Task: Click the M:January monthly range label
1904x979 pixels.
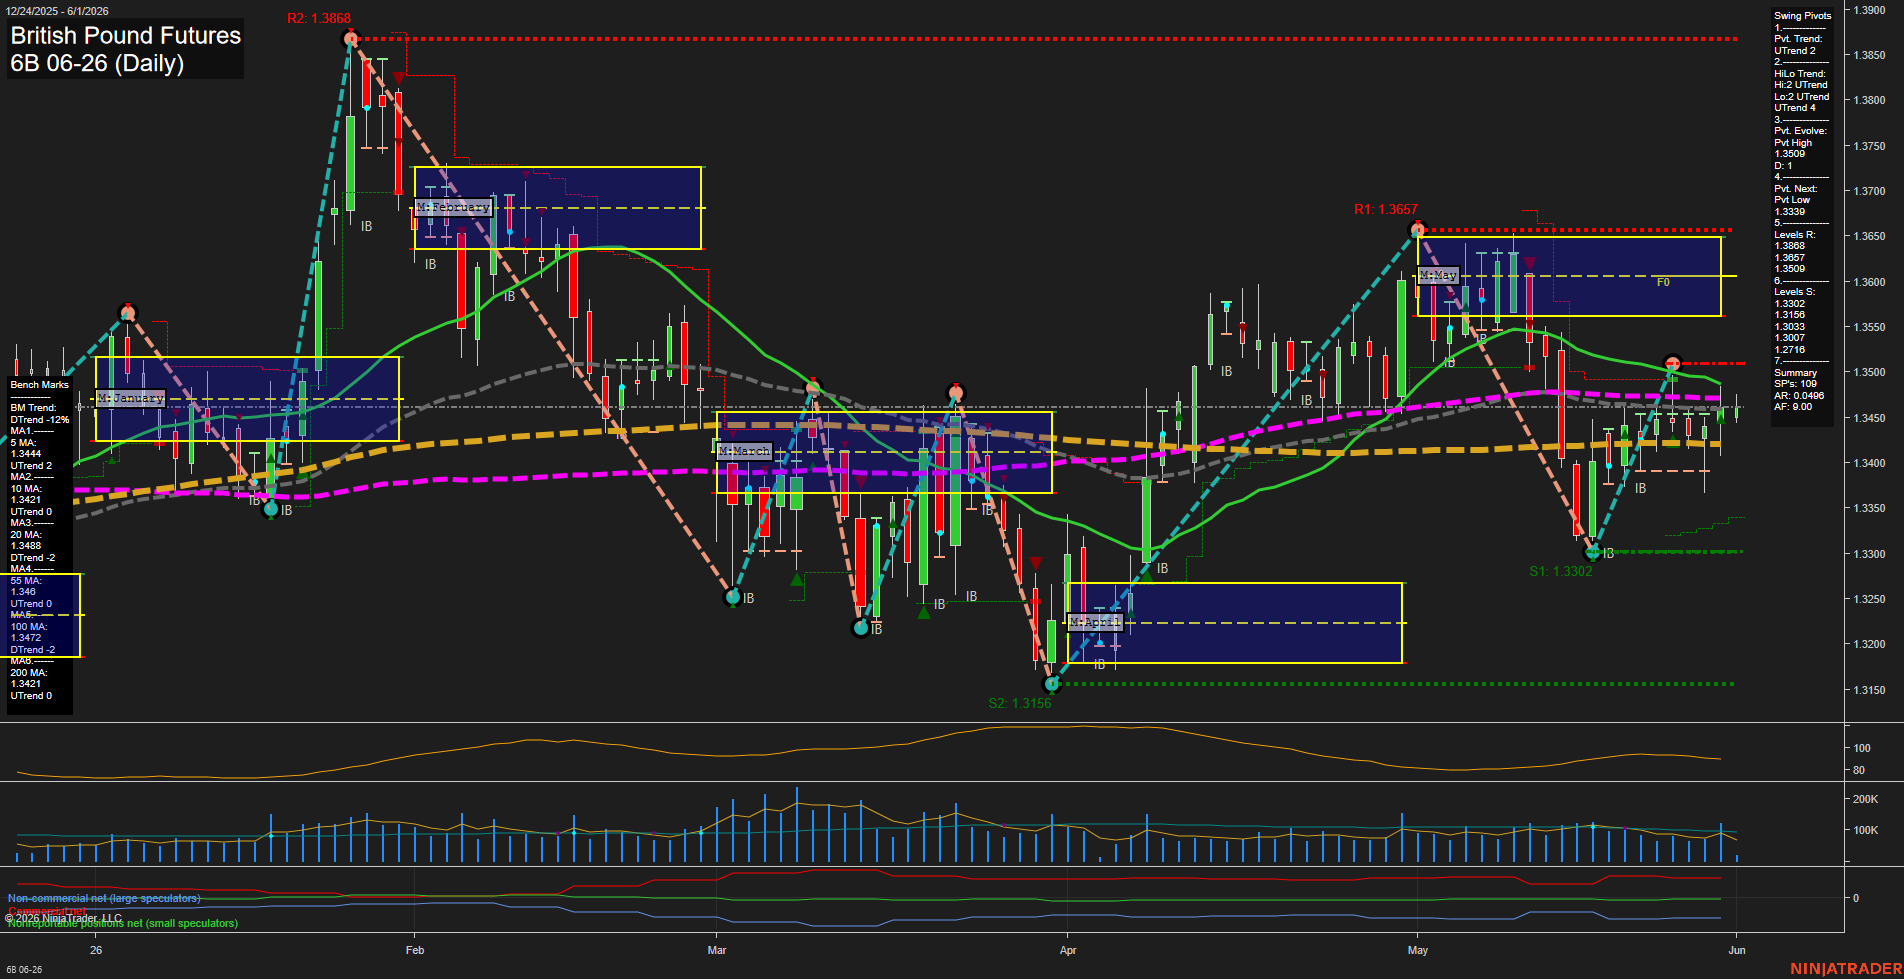Action: click(x=131, y=398)
